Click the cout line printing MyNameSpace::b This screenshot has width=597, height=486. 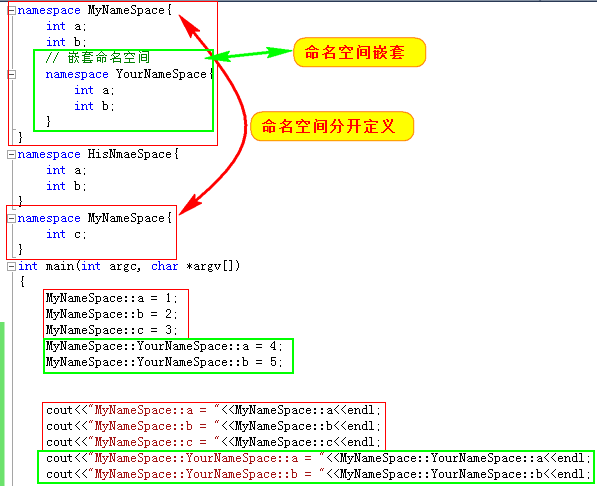pyautogui.click(x=213, y=426)
